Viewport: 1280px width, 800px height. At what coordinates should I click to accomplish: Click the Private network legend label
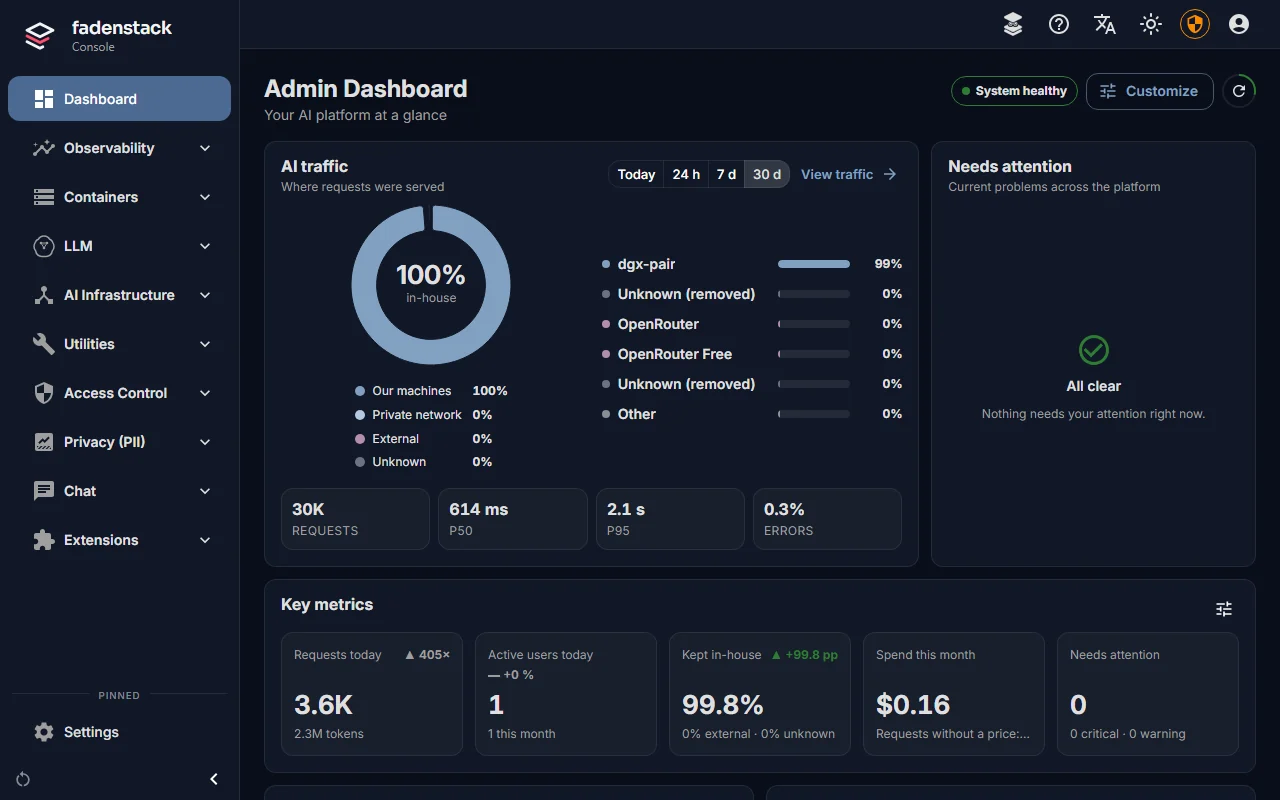pyautogui.click(x=417, y=415)
